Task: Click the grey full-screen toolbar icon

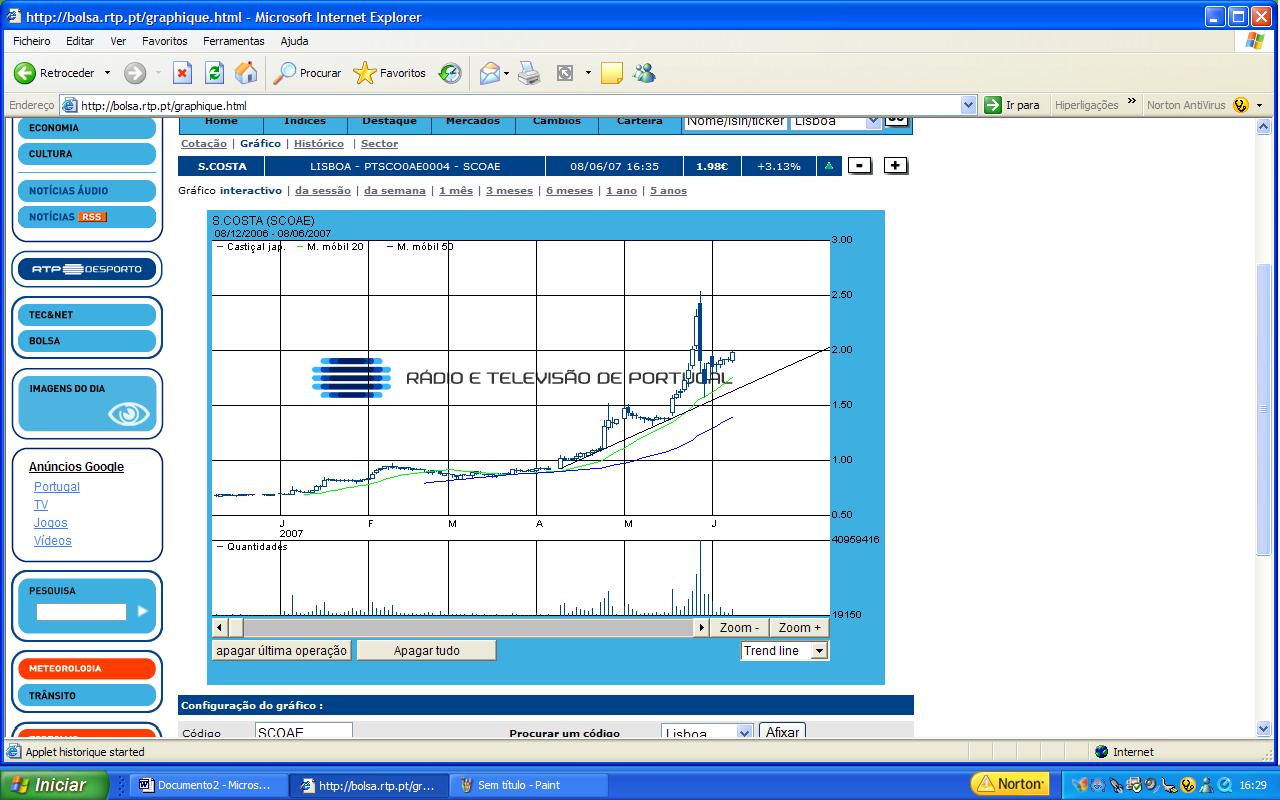Action: coord(565,73)
